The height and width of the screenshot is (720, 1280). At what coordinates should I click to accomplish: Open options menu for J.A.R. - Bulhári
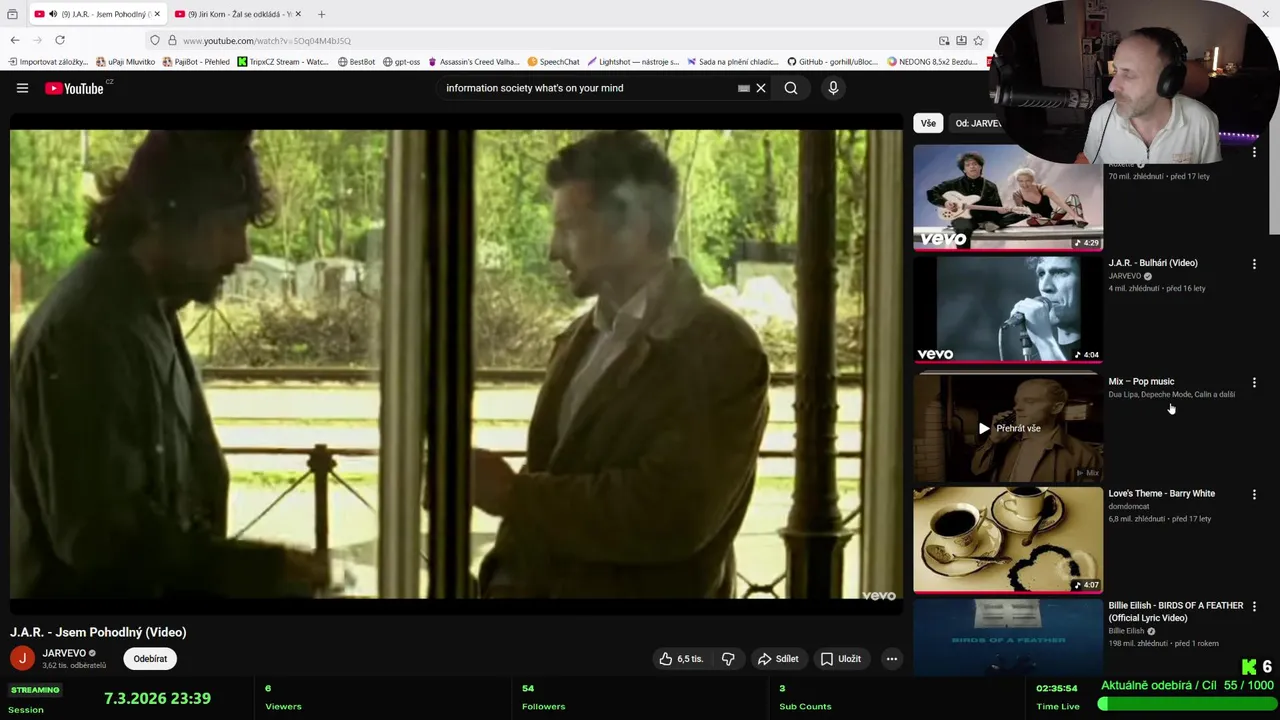1254,264
